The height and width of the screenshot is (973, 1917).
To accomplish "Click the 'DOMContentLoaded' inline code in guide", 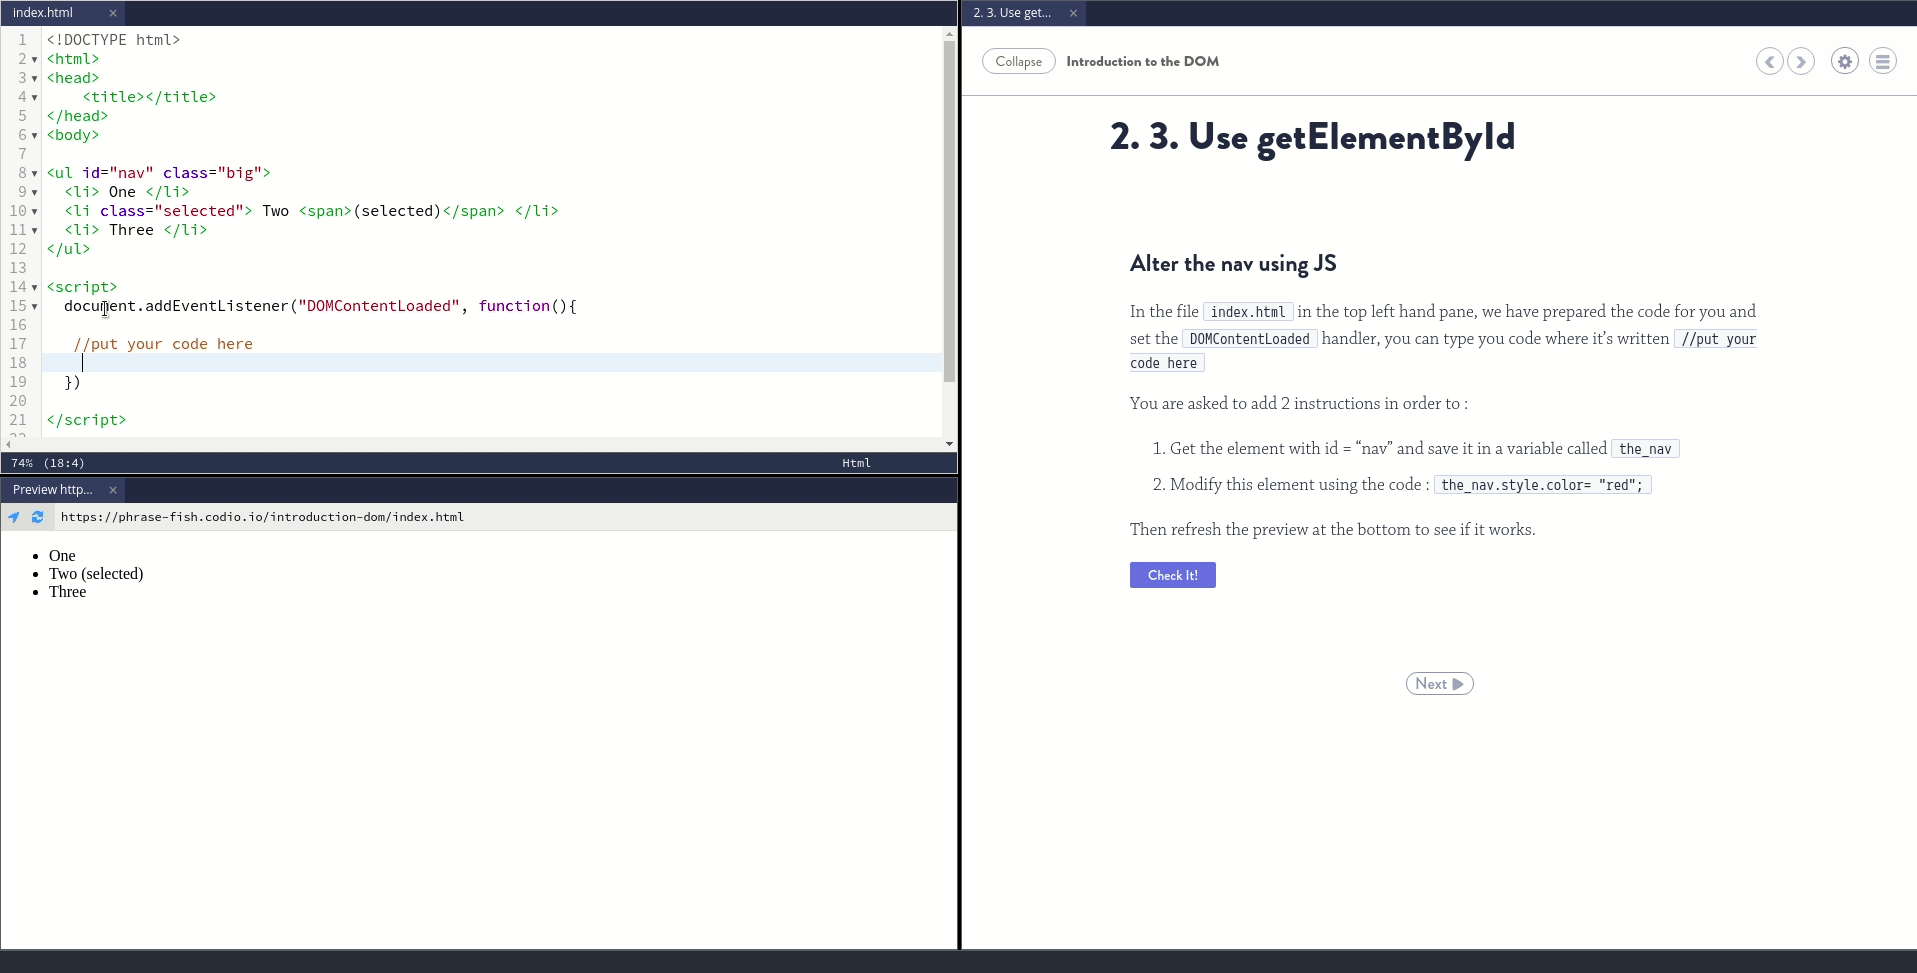I will click(x=1249, y=339).
